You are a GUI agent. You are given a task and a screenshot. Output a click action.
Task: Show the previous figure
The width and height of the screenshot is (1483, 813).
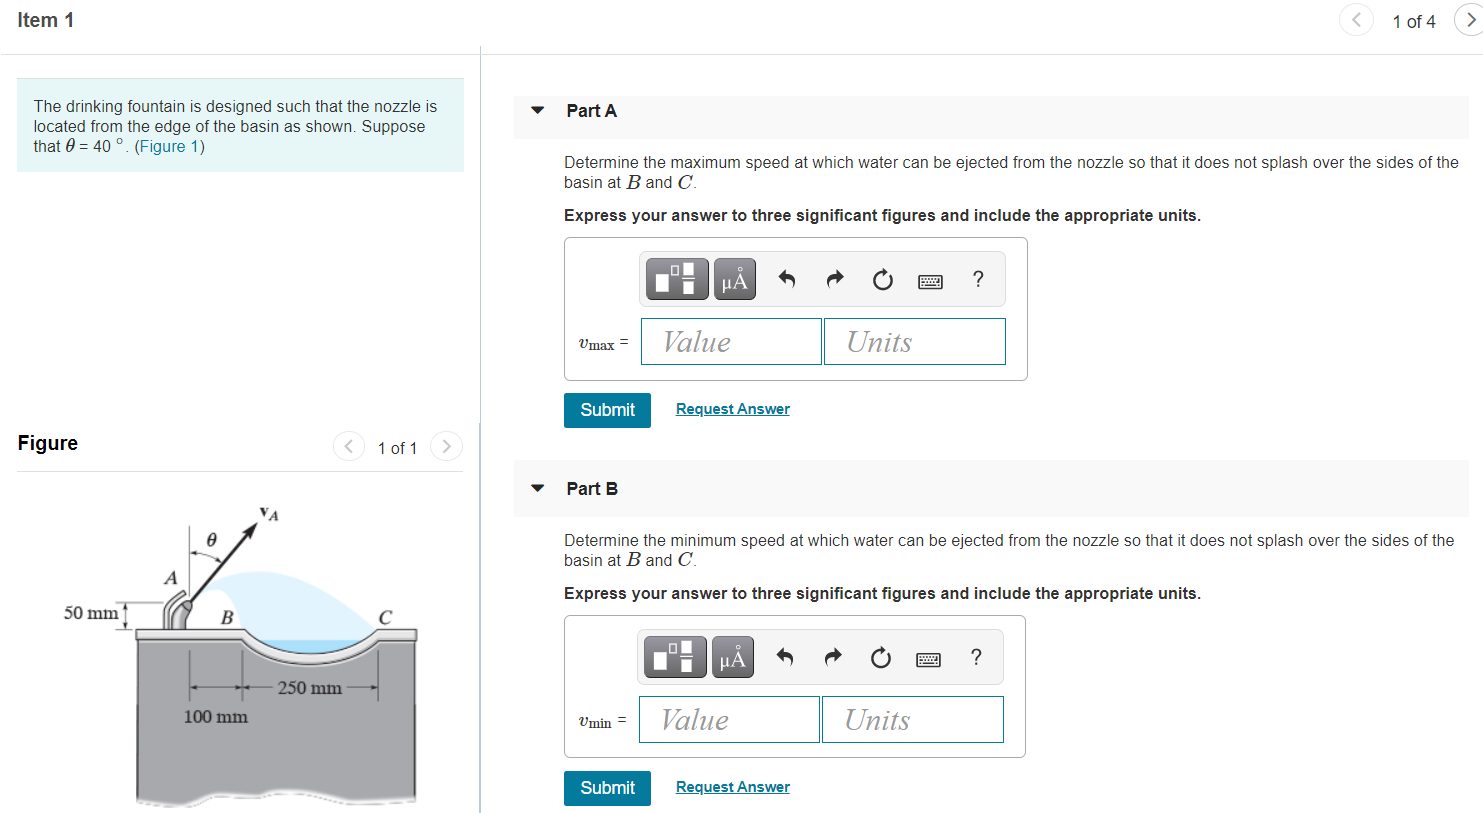point(348,446)
